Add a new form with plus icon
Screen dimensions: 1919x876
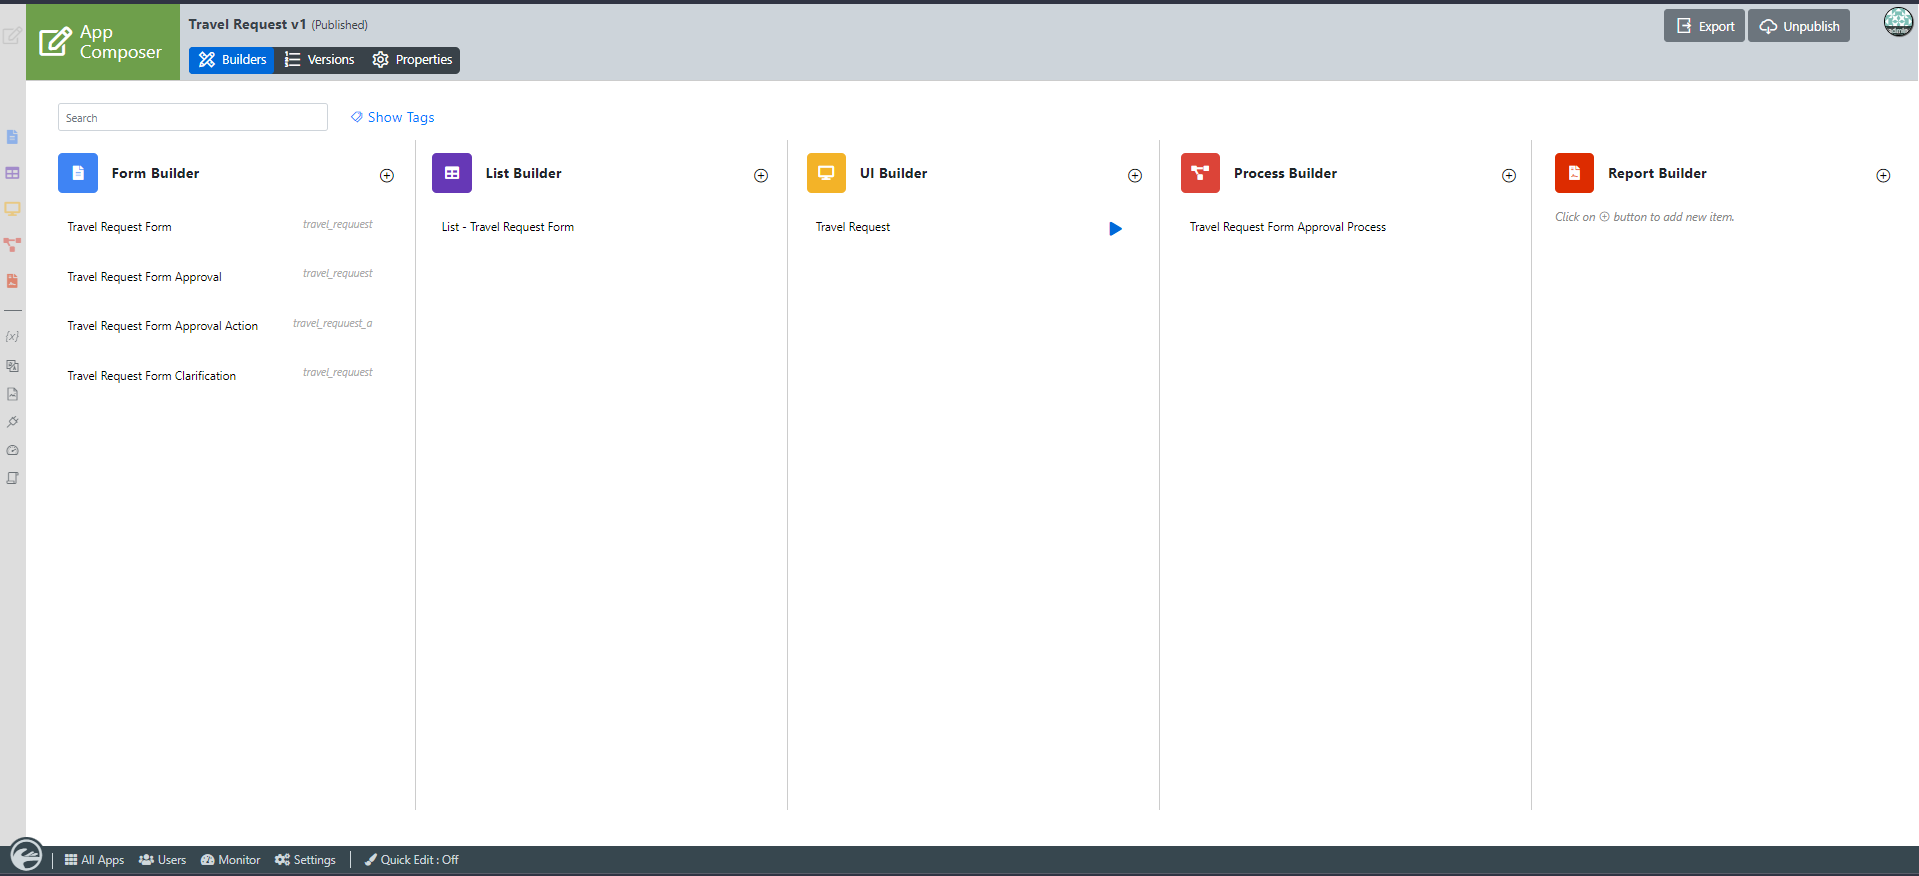point(387,176)
